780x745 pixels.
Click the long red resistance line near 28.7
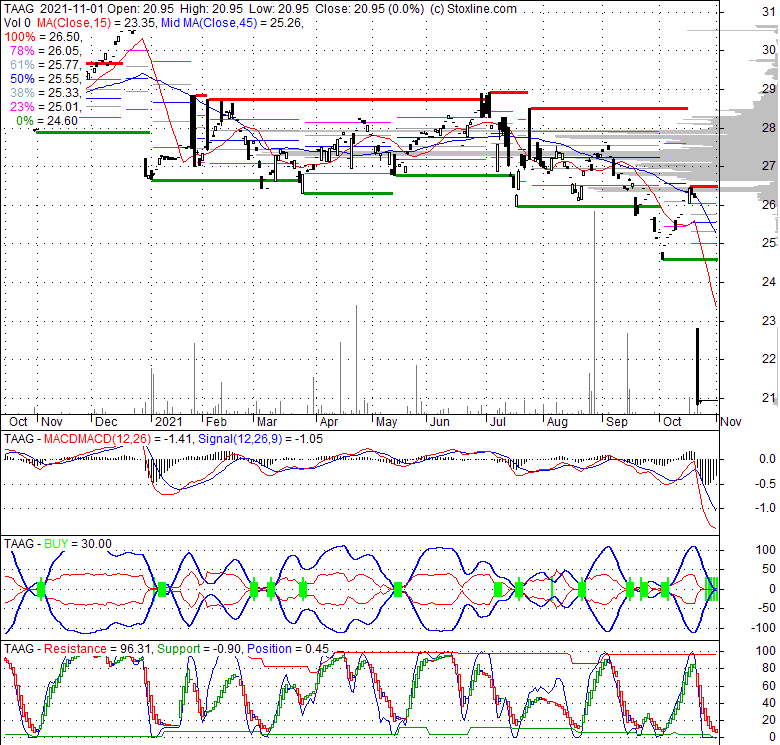tap(345, 99)
